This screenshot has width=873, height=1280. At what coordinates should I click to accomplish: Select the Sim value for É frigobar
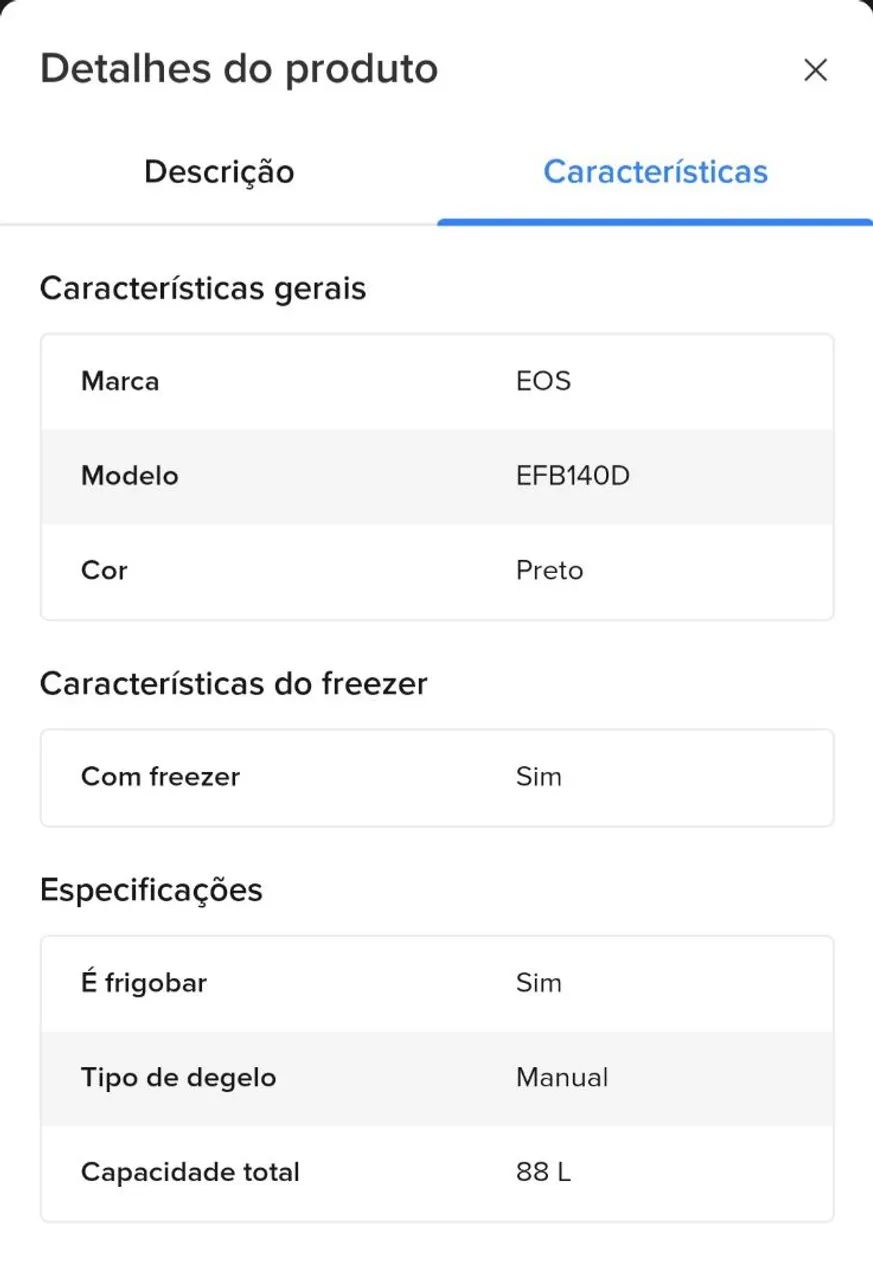[x=538, y=983]
